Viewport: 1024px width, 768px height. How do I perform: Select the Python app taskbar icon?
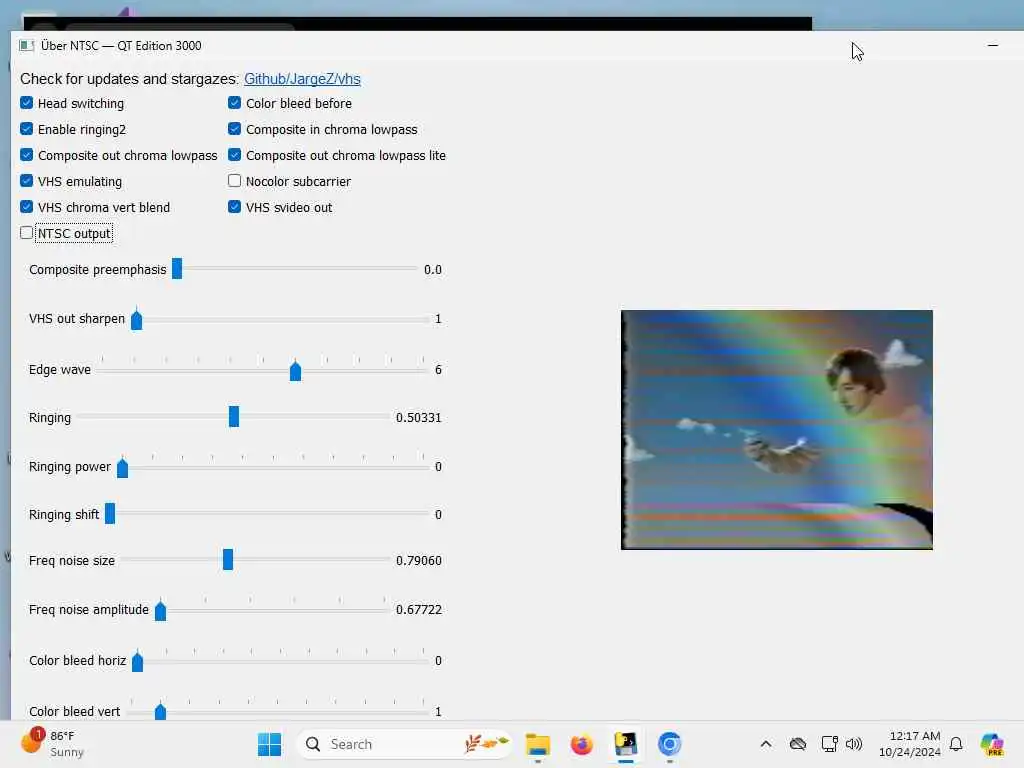(x=626, y=744)
